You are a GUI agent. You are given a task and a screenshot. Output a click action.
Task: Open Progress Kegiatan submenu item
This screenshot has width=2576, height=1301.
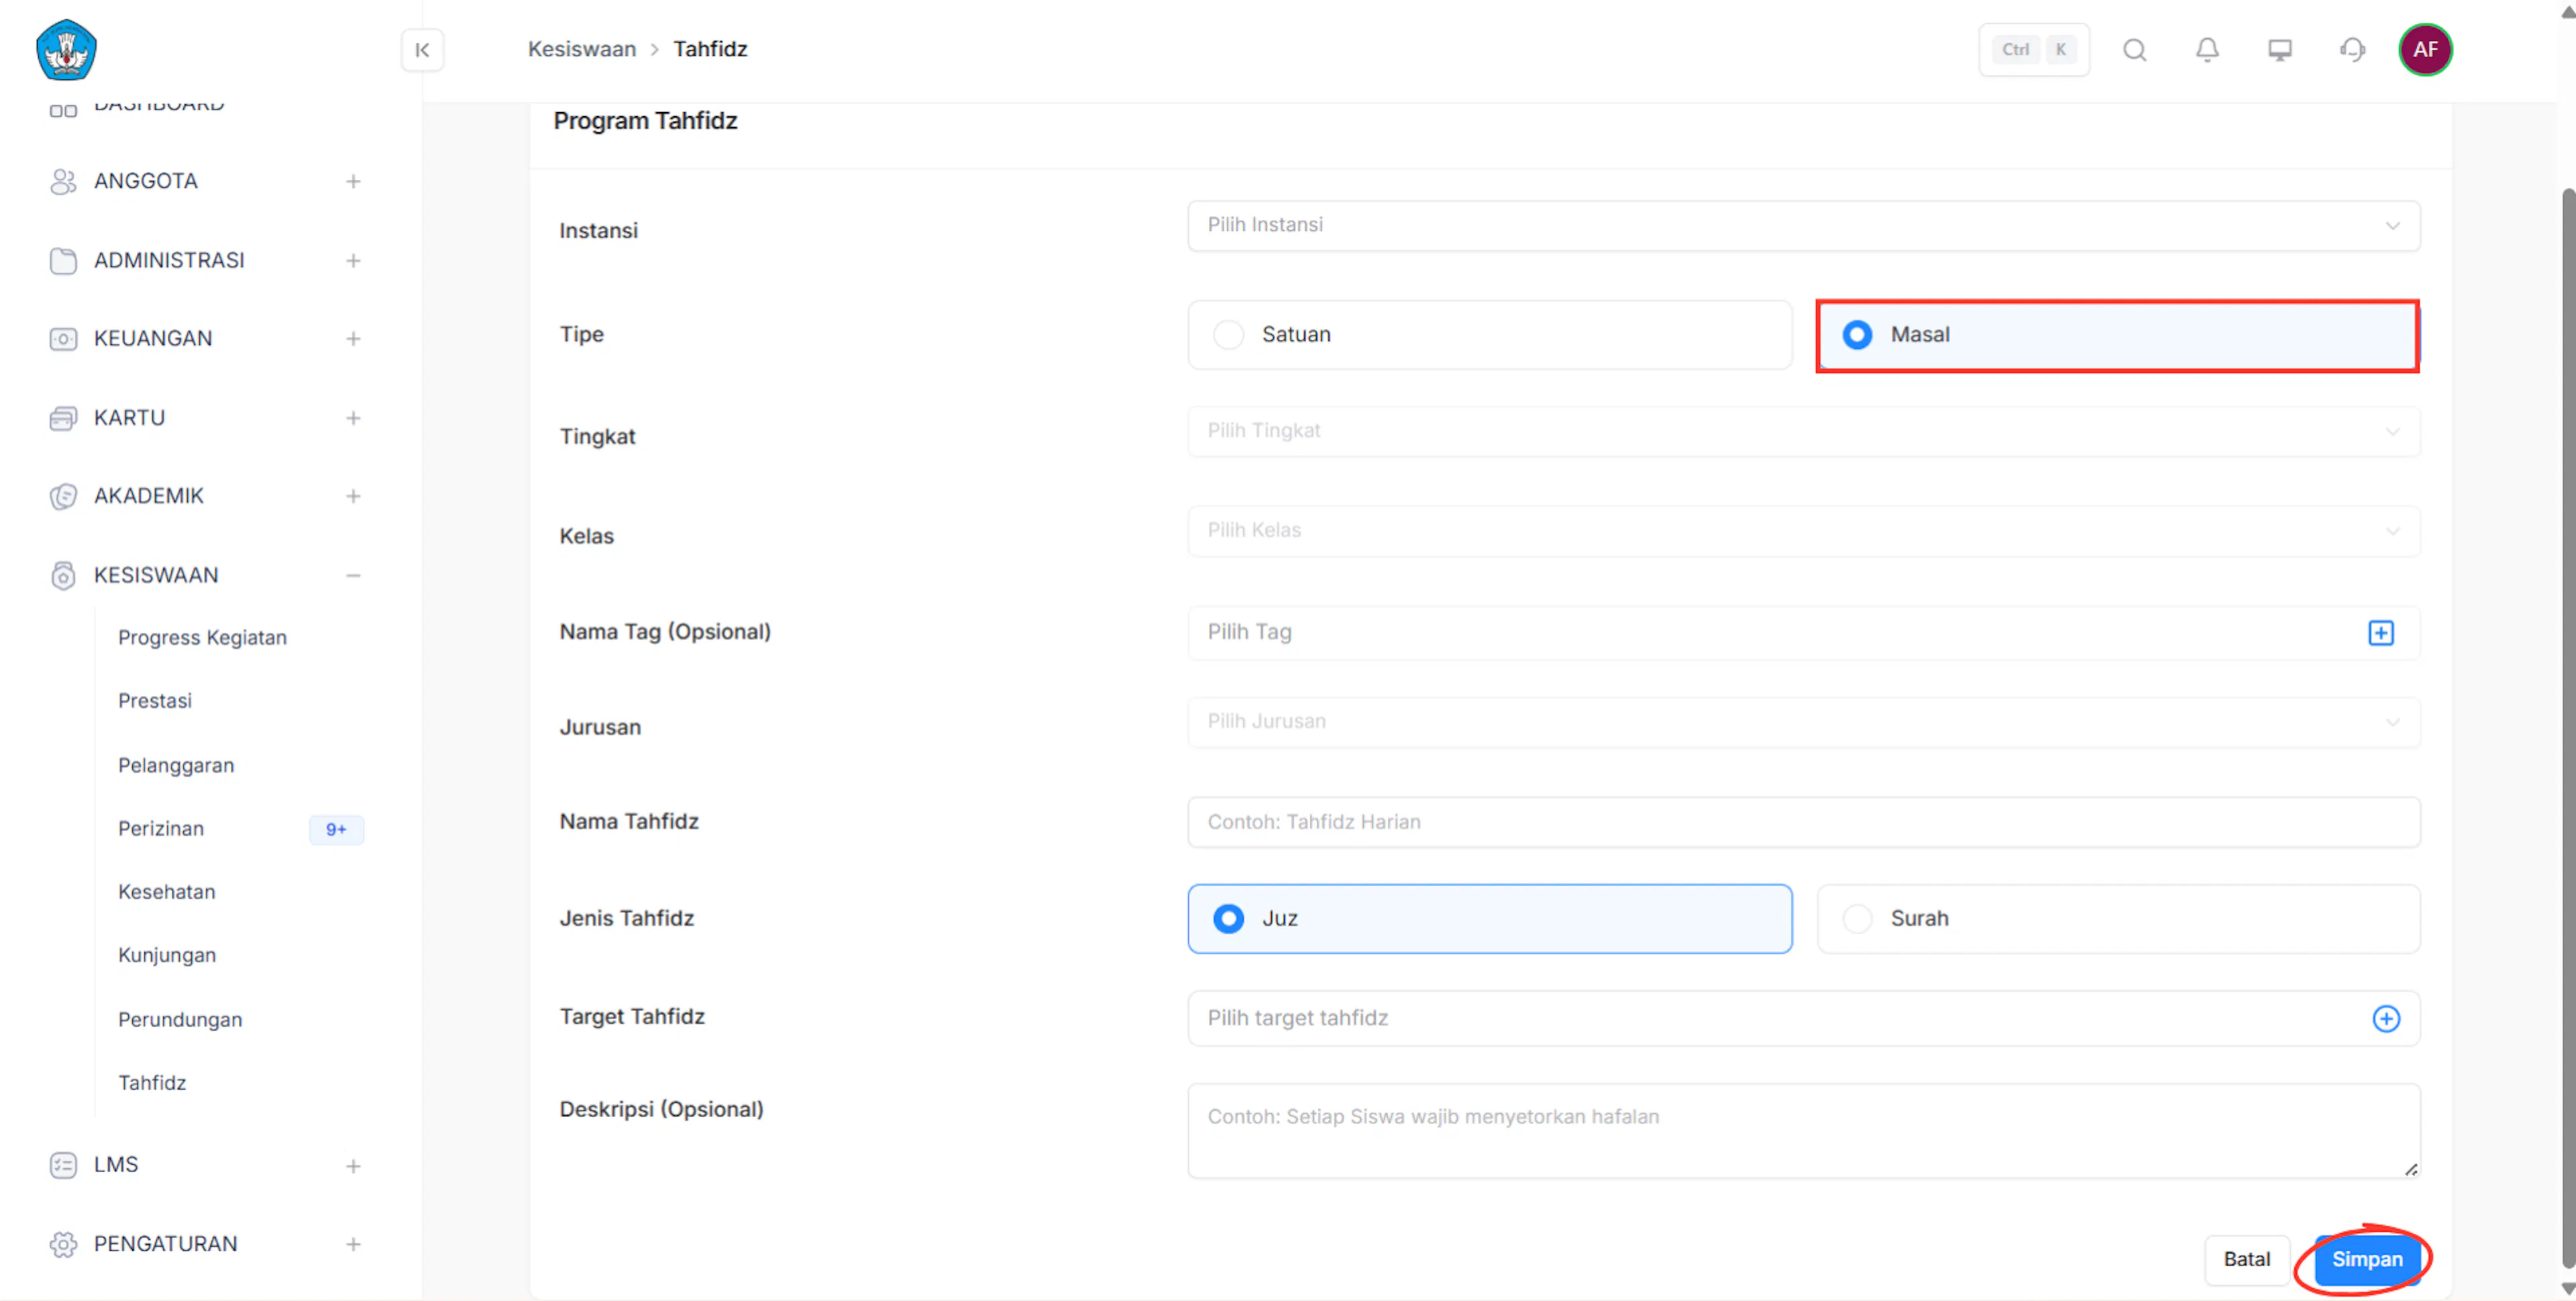(x=202, y=638)
